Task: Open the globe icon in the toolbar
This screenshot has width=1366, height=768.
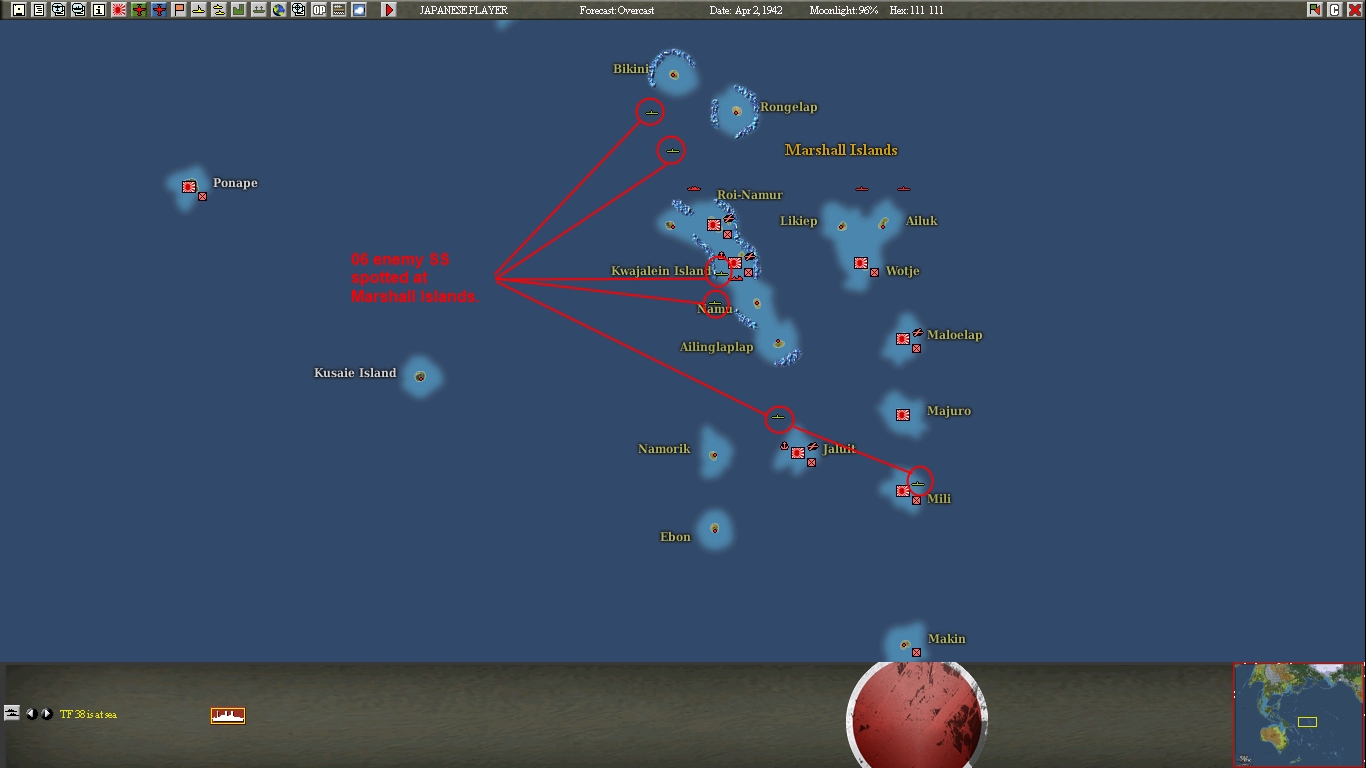Action: click(279, 10)
